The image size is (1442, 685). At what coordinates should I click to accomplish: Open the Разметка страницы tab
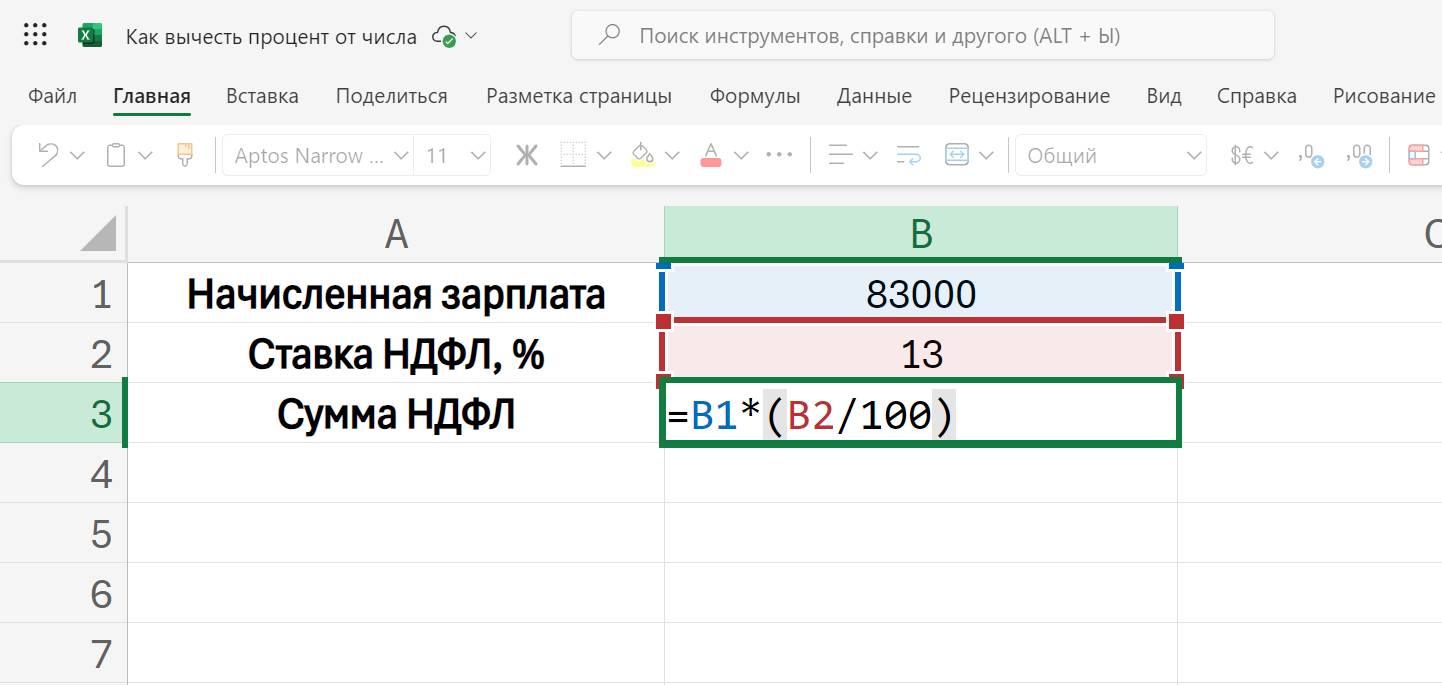tap(579, 96)
